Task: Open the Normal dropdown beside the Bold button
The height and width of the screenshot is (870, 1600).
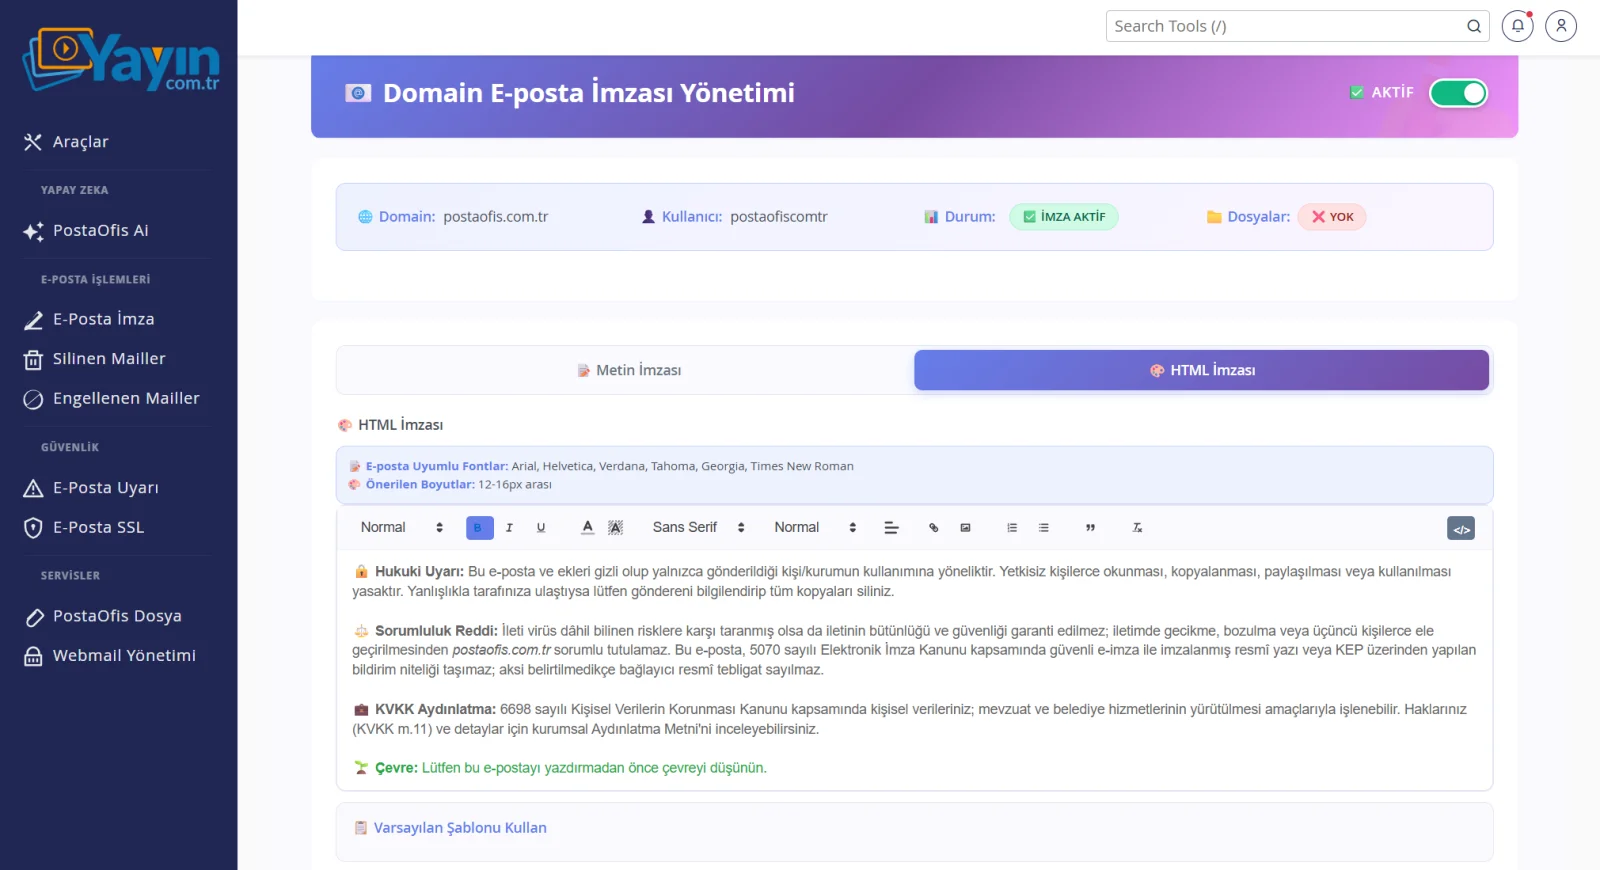Action: click(x=401, y=528)
